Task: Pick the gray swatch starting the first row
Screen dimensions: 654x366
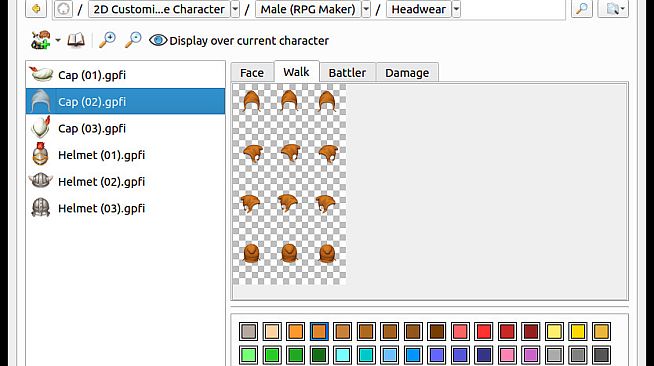Action: pyautogui.click(x=249, y=331)
